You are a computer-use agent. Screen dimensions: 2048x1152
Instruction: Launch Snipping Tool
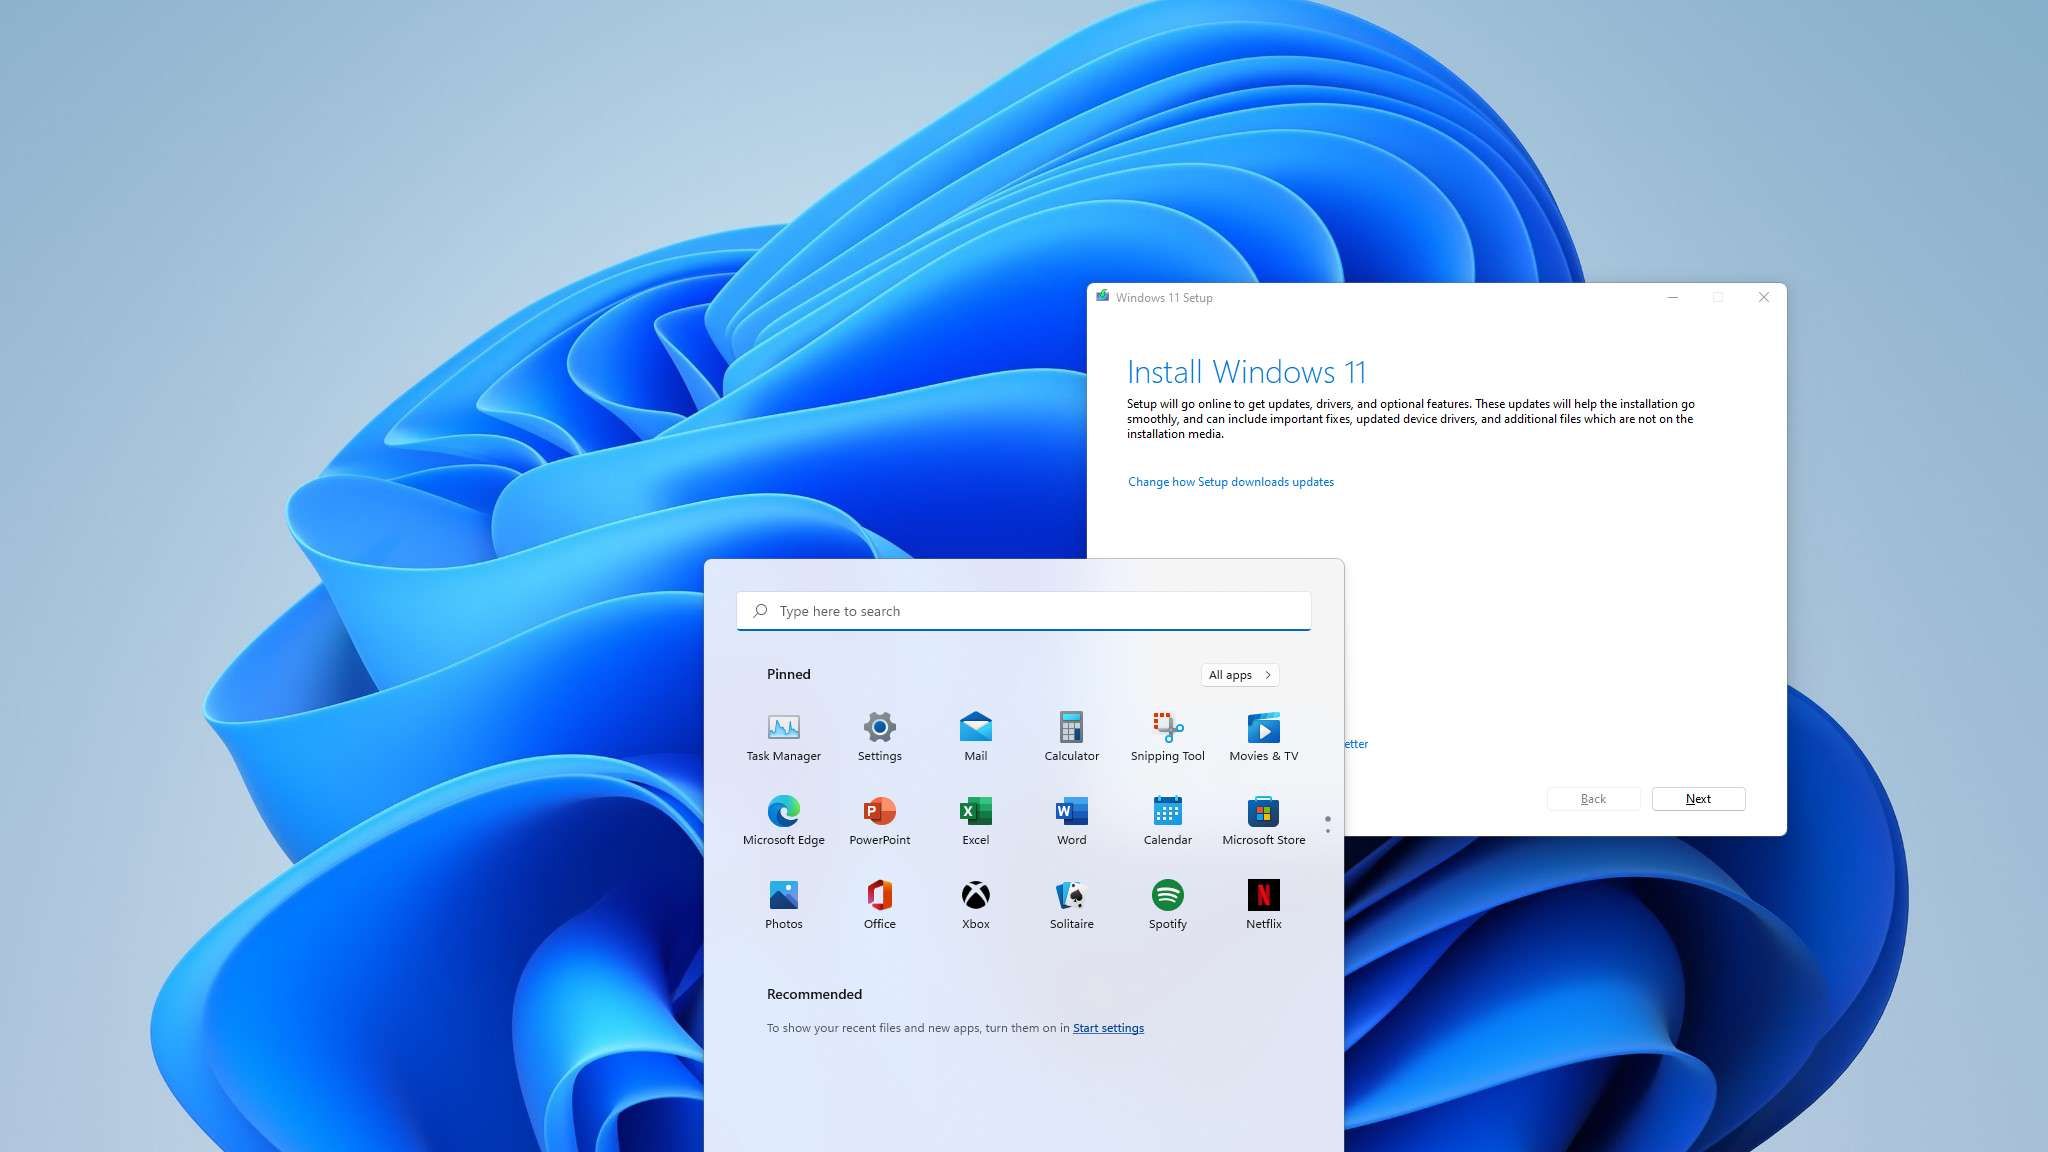pos(1167,737)
